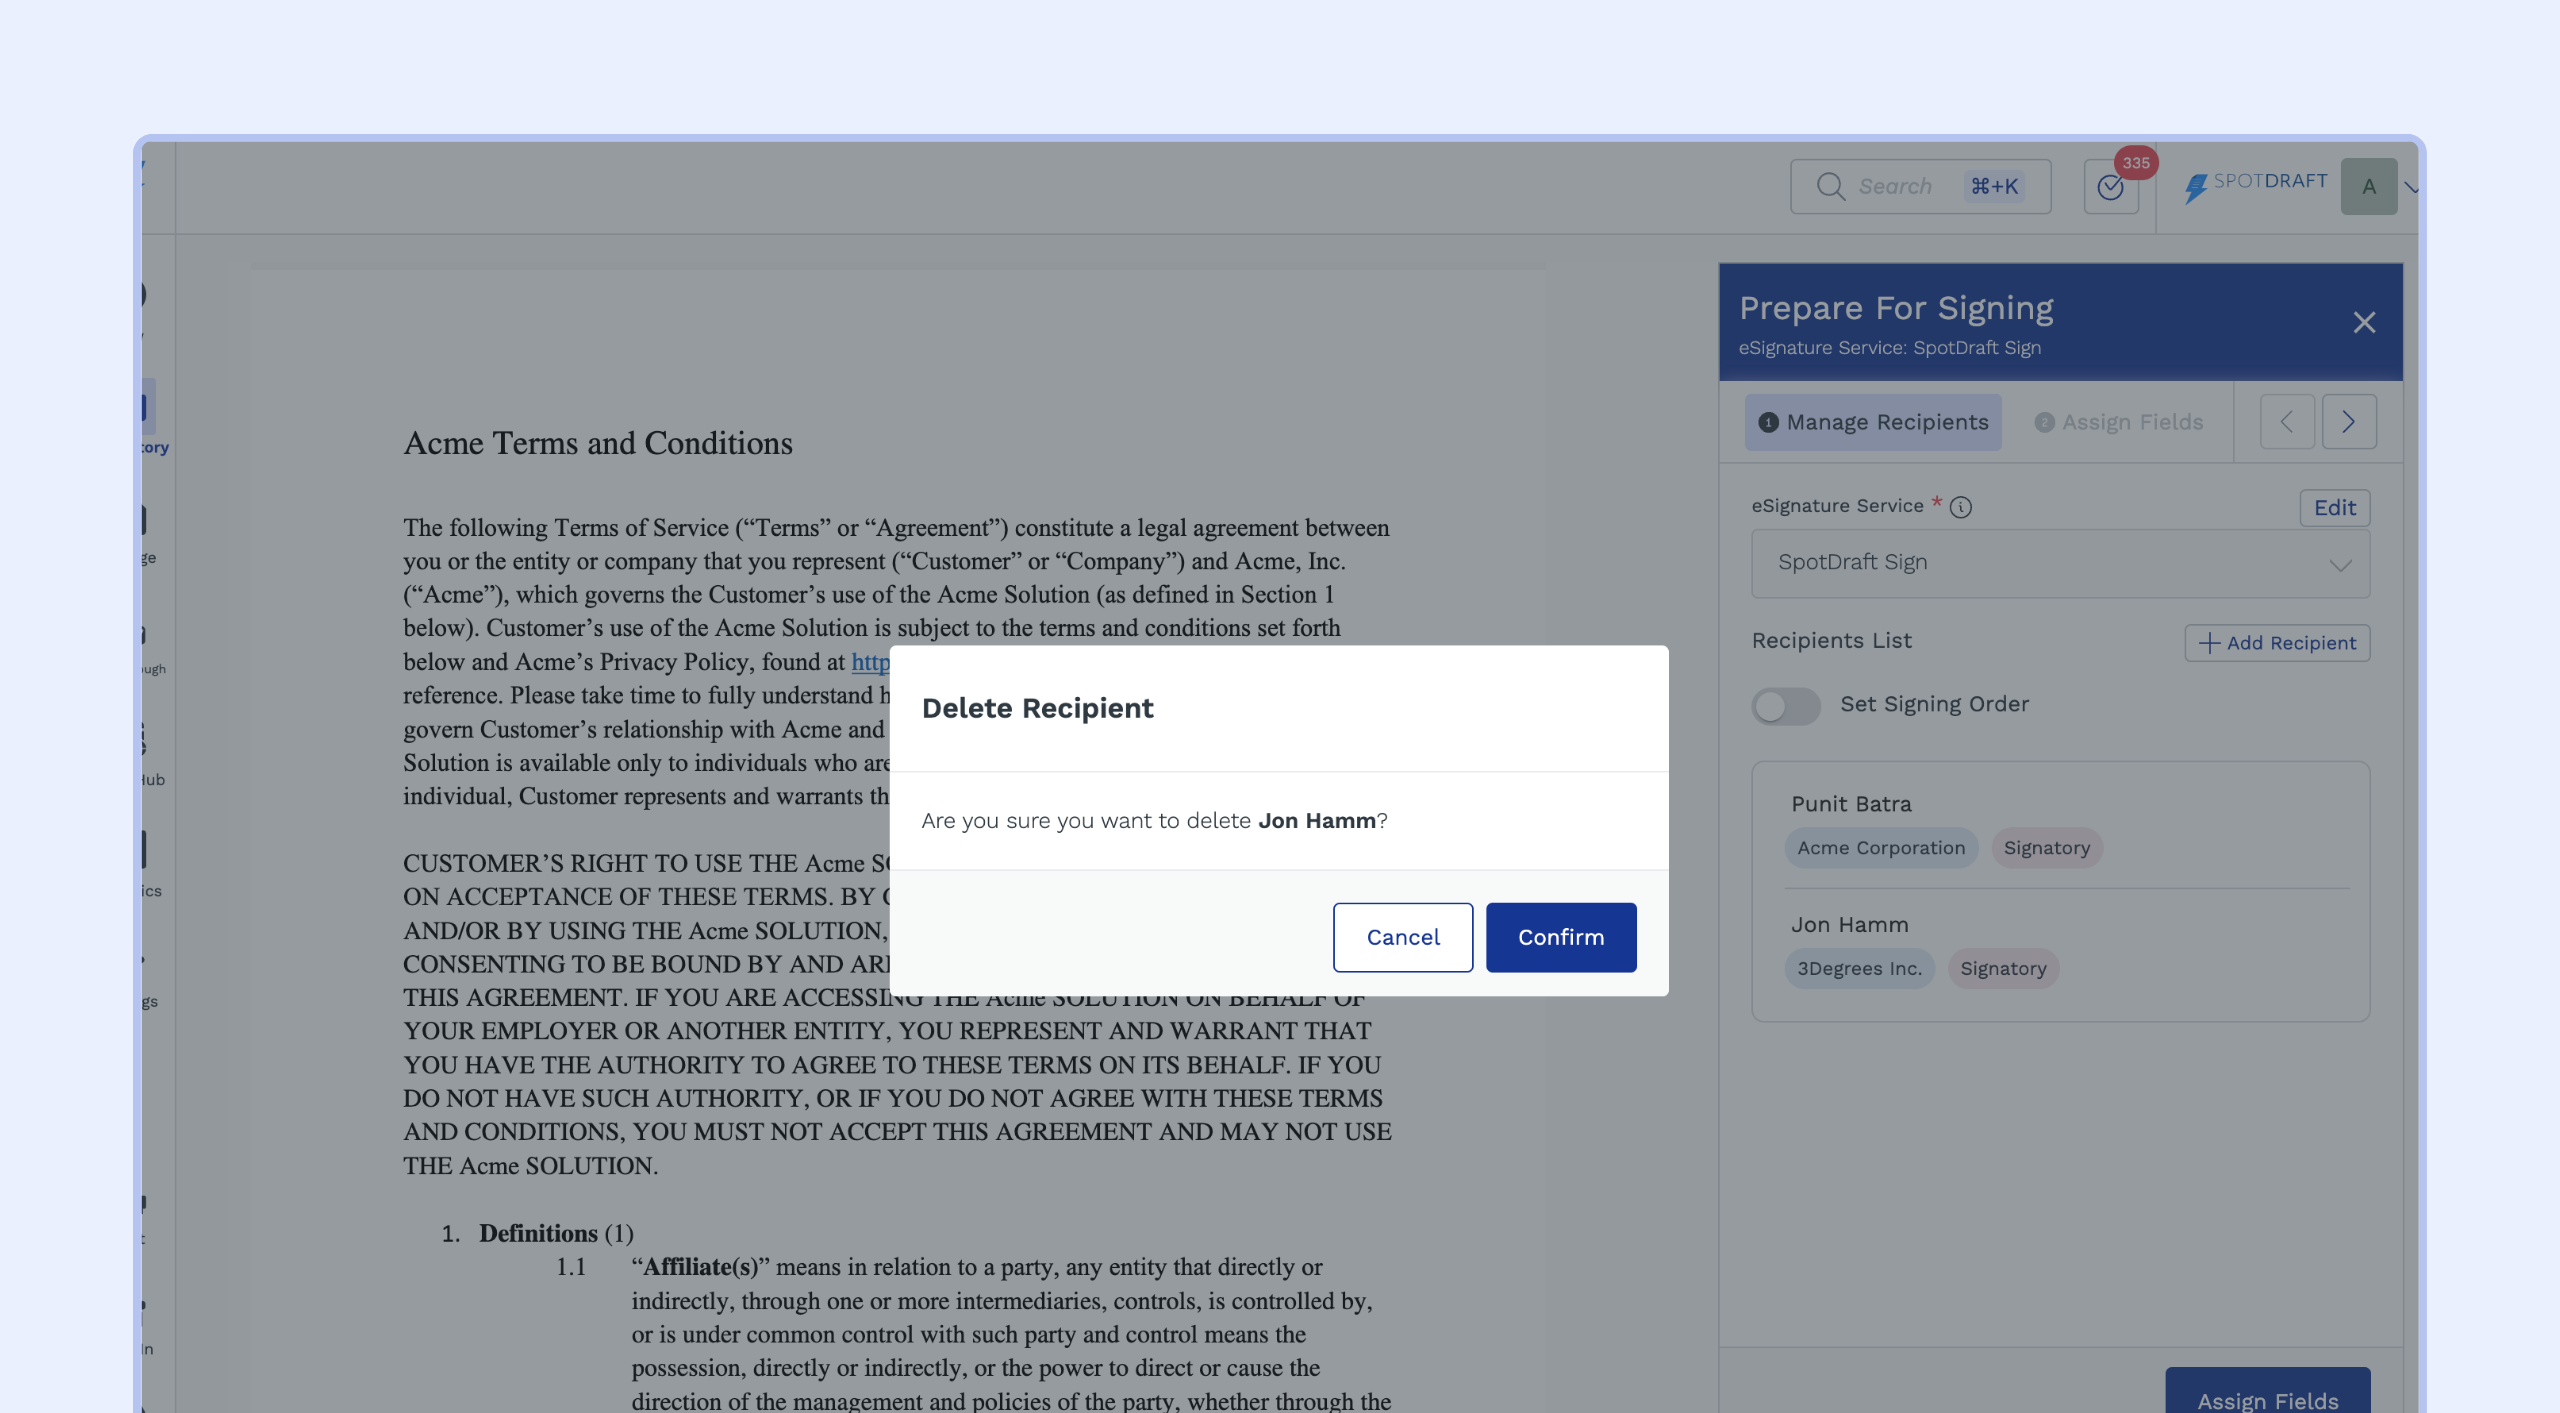Image resolution: width=2560 pixels, height=1413 pixels.
Task: Switch to the Manage Recipients tab
Action: (x=1873, y=422)
